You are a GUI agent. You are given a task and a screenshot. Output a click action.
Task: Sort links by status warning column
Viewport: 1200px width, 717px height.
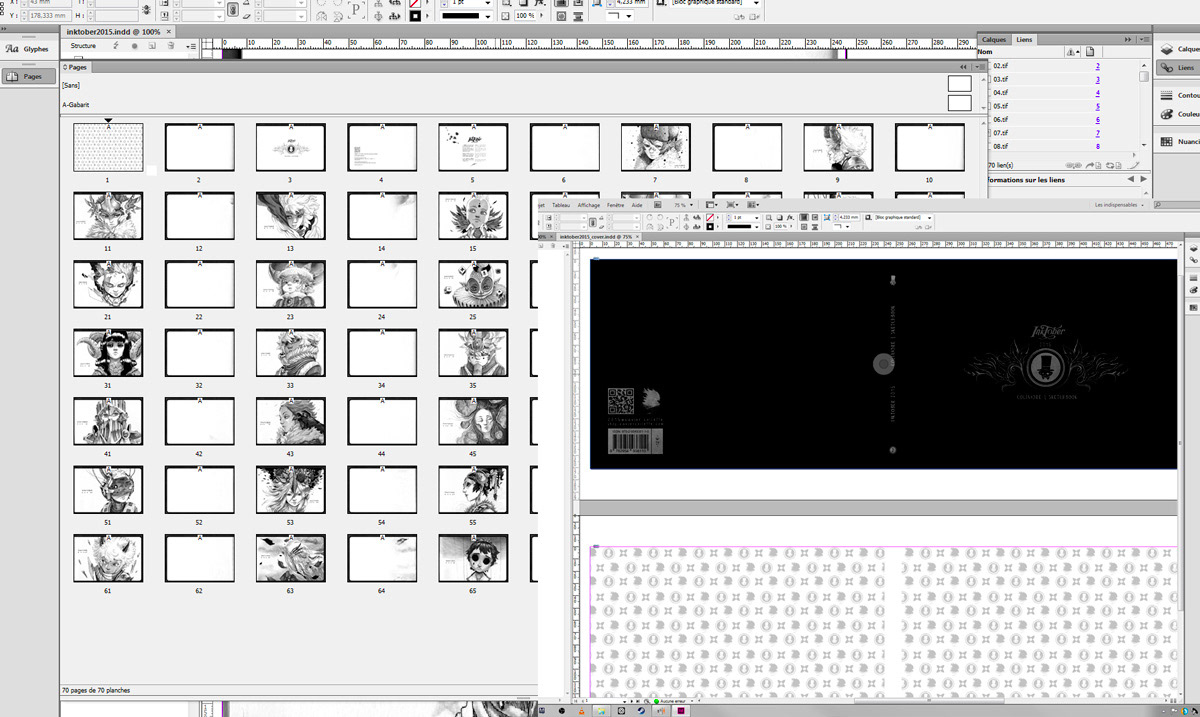[x=1071, y=52]
